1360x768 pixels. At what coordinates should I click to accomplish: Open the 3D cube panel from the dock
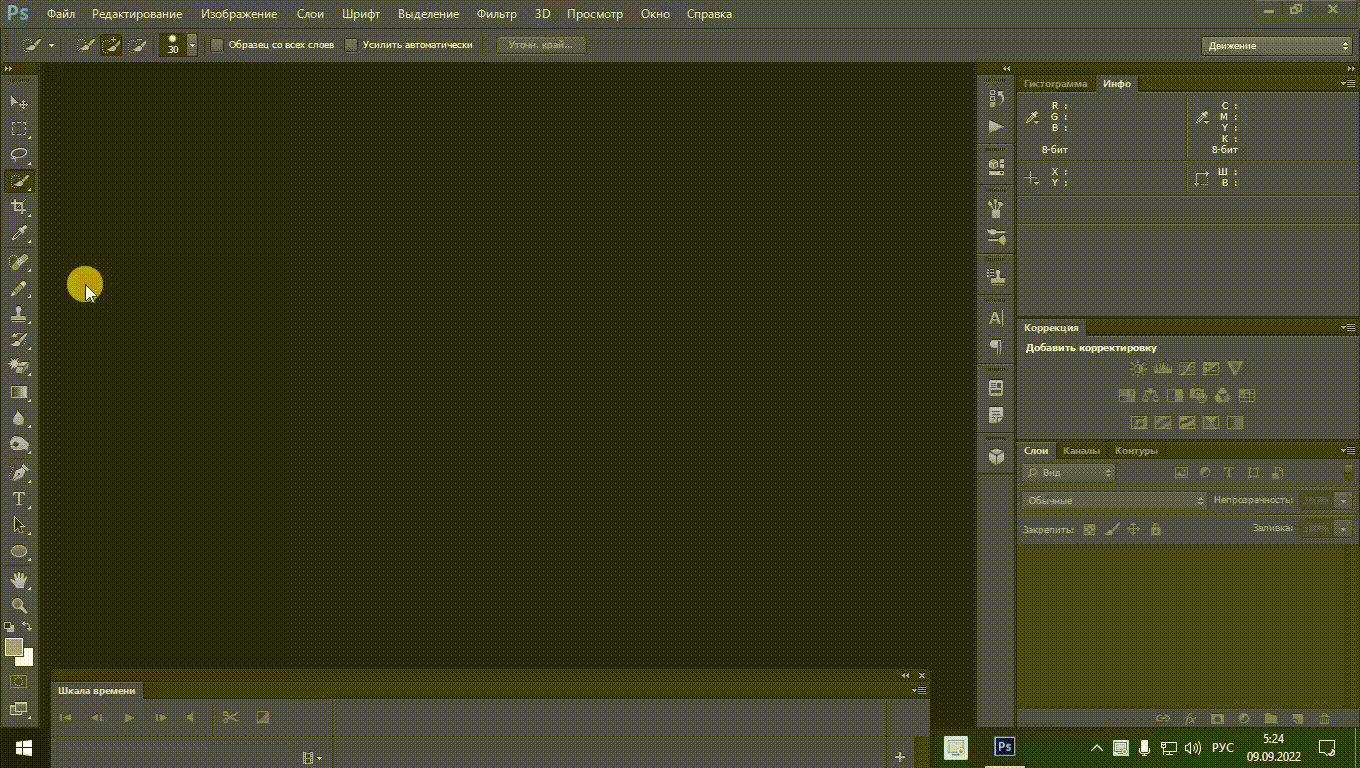pyautogui.click(x=996, y=456)
